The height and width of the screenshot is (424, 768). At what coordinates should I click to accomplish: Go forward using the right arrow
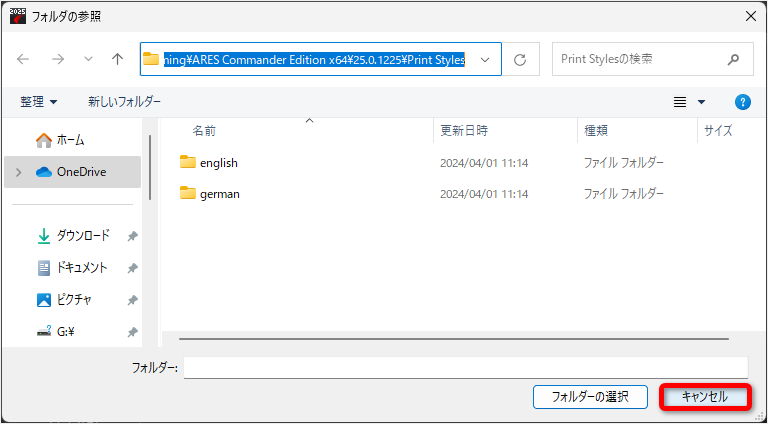pos(58,59)
